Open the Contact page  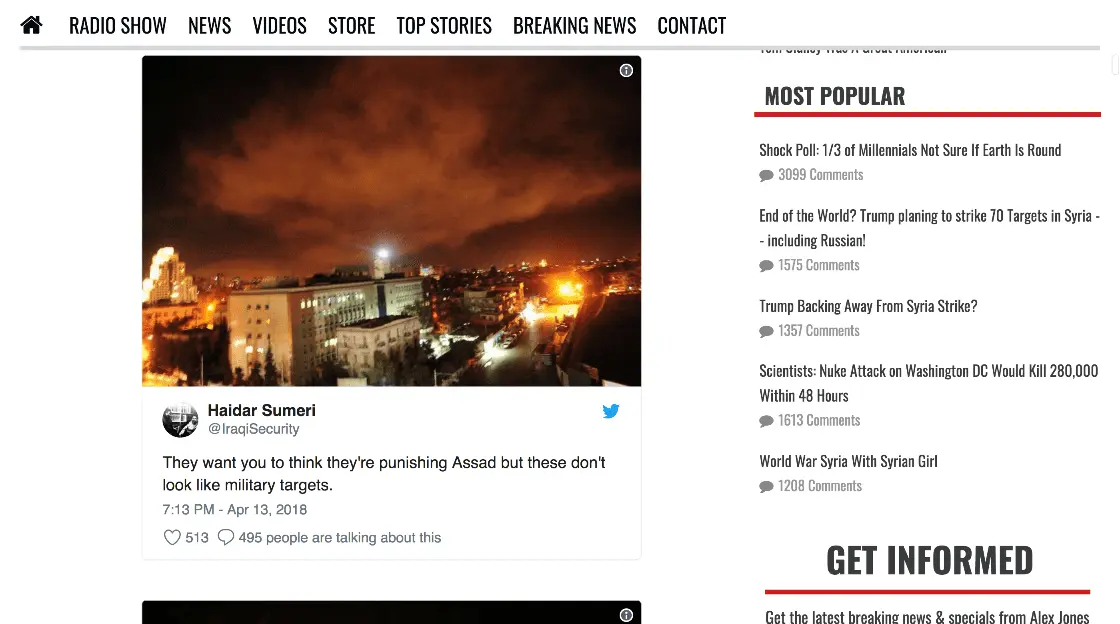(x=691, y=26)
